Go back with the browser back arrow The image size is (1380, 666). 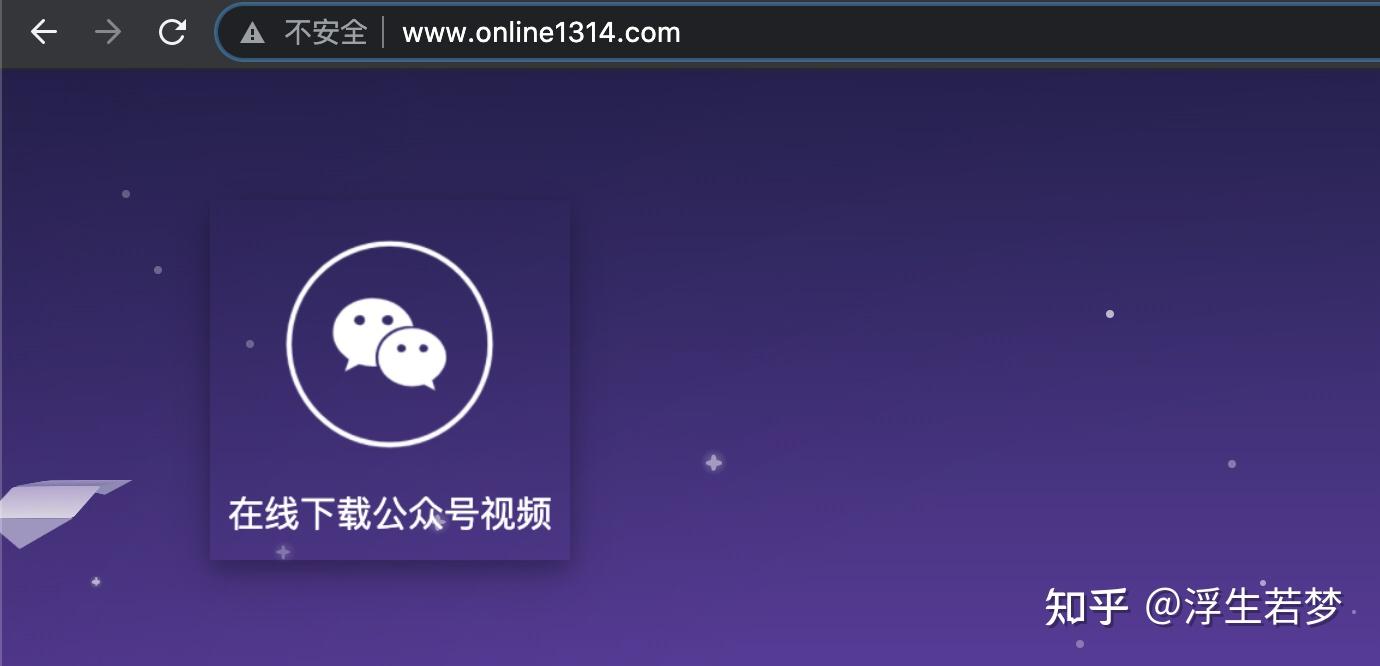pos(44,32)
